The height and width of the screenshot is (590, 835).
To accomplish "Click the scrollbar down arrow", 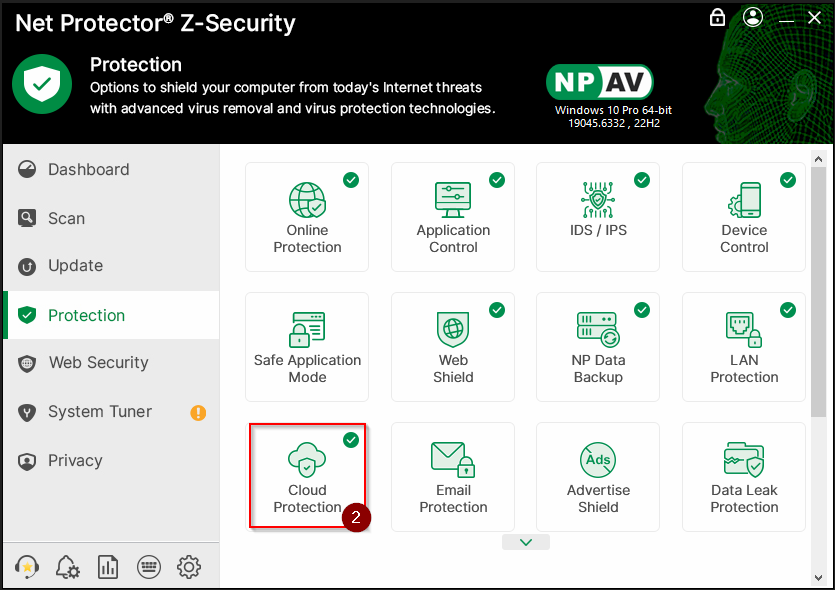I will [x=818, y=575].
